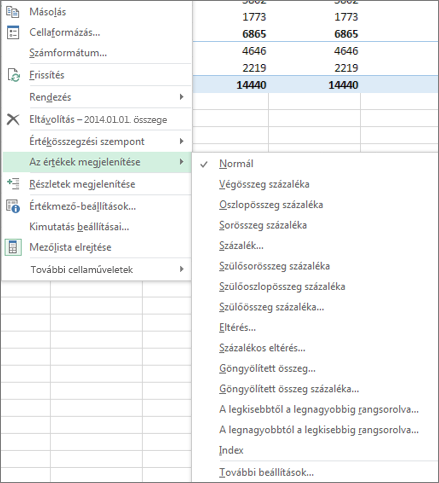
Task: Select the checked Normál option
Action: tap(236, 164)
